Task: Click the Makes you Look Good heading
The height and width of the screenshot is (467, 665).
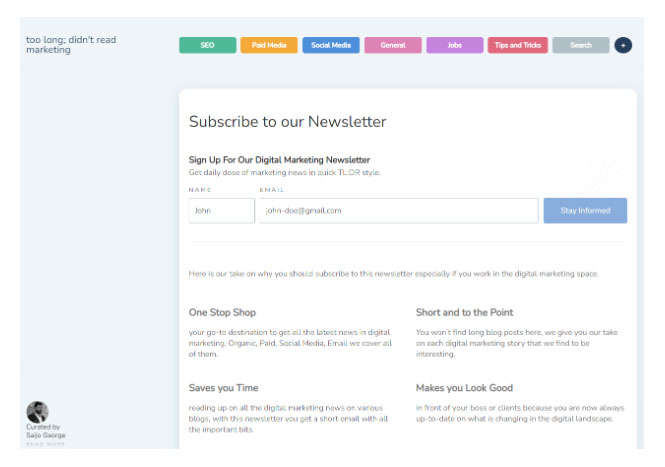Action: click(464, 388)
